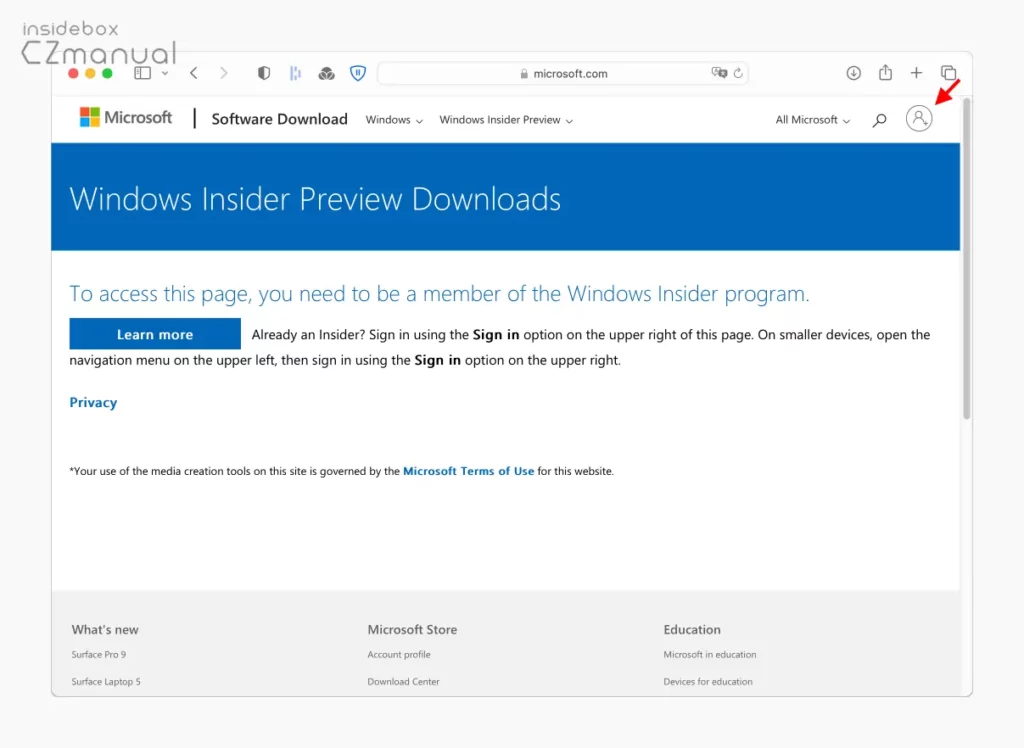Reload the page using refresh icon
Image resolution: width=1024 pixels, height=748 pixels.
click(738, 73)
